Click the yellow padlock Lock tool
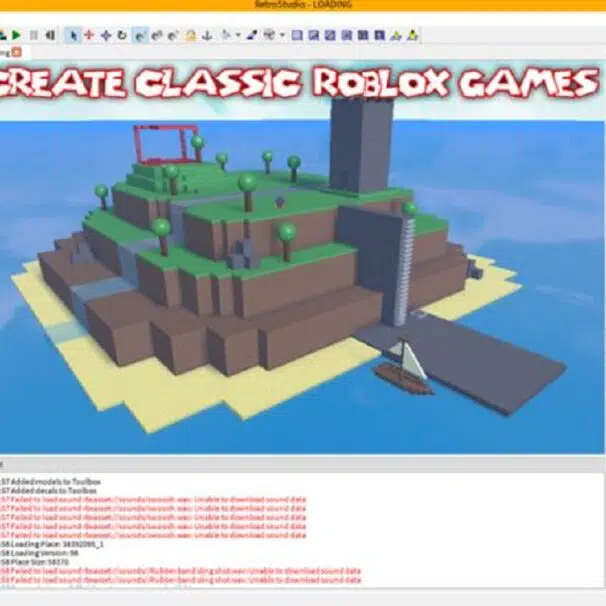Image resolution: width=606 pixels, height=606 pixels. tap(191, 35)
